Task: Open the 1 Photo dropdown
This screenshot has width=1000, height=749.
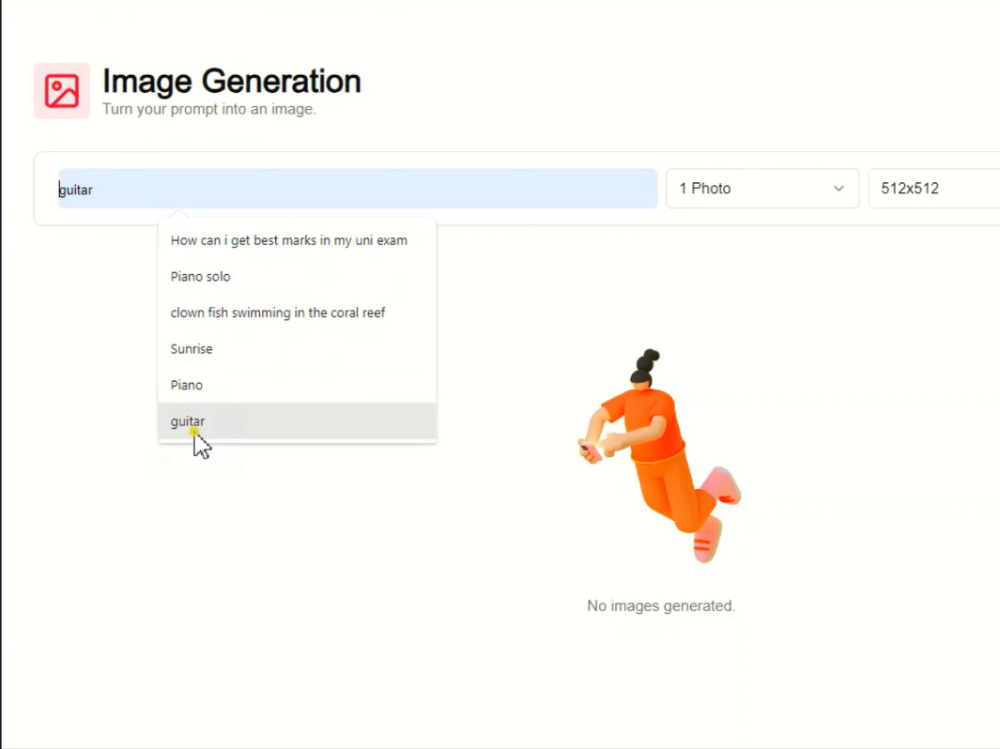Action: pos(762,188)
